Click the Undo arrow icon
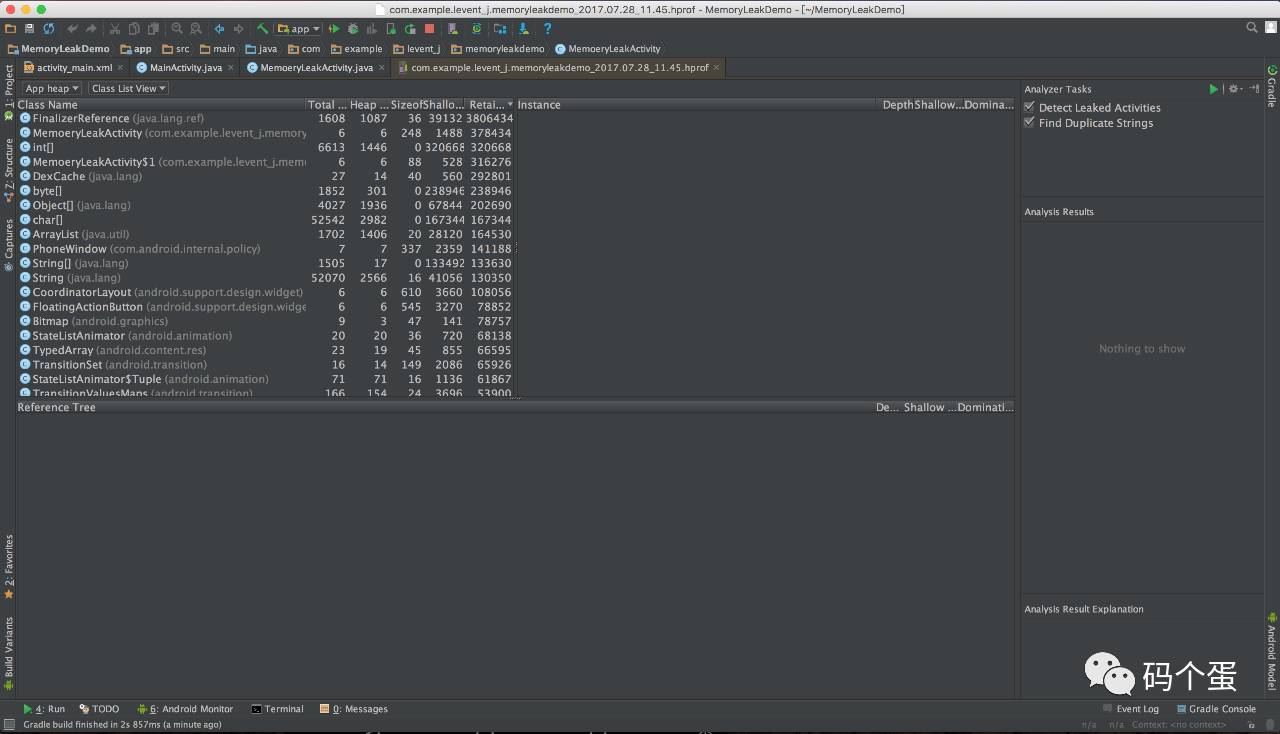This screenshot has width=1280, height=734. pos(73,29)
